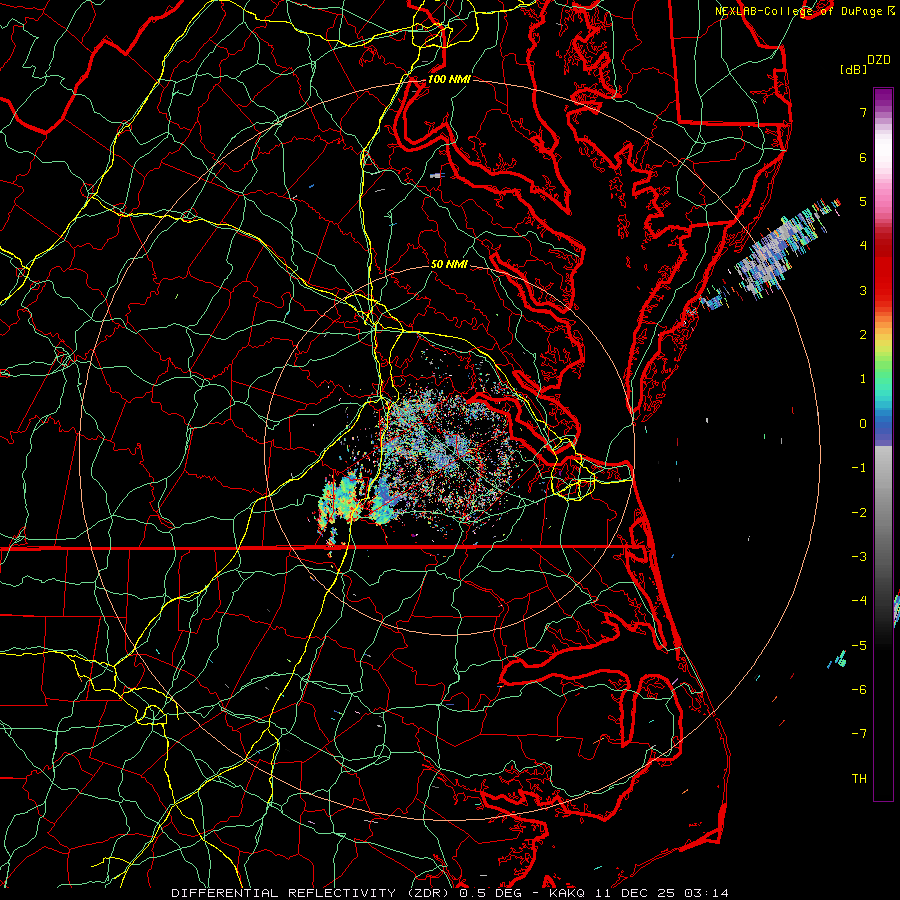Click the -7 value on the color scale
900x900 pixels.
(859, 734)
